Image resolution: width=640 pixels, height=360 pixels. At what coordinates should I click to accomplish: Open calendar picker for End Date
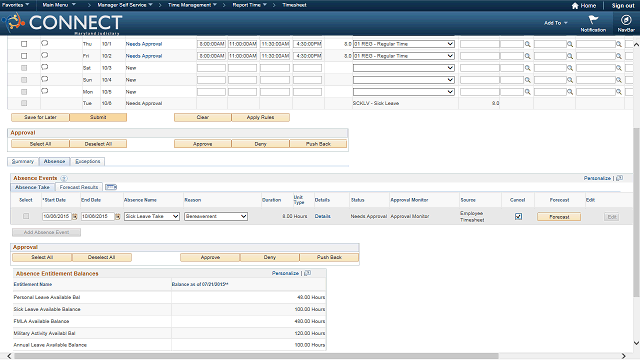pos(118,217)
